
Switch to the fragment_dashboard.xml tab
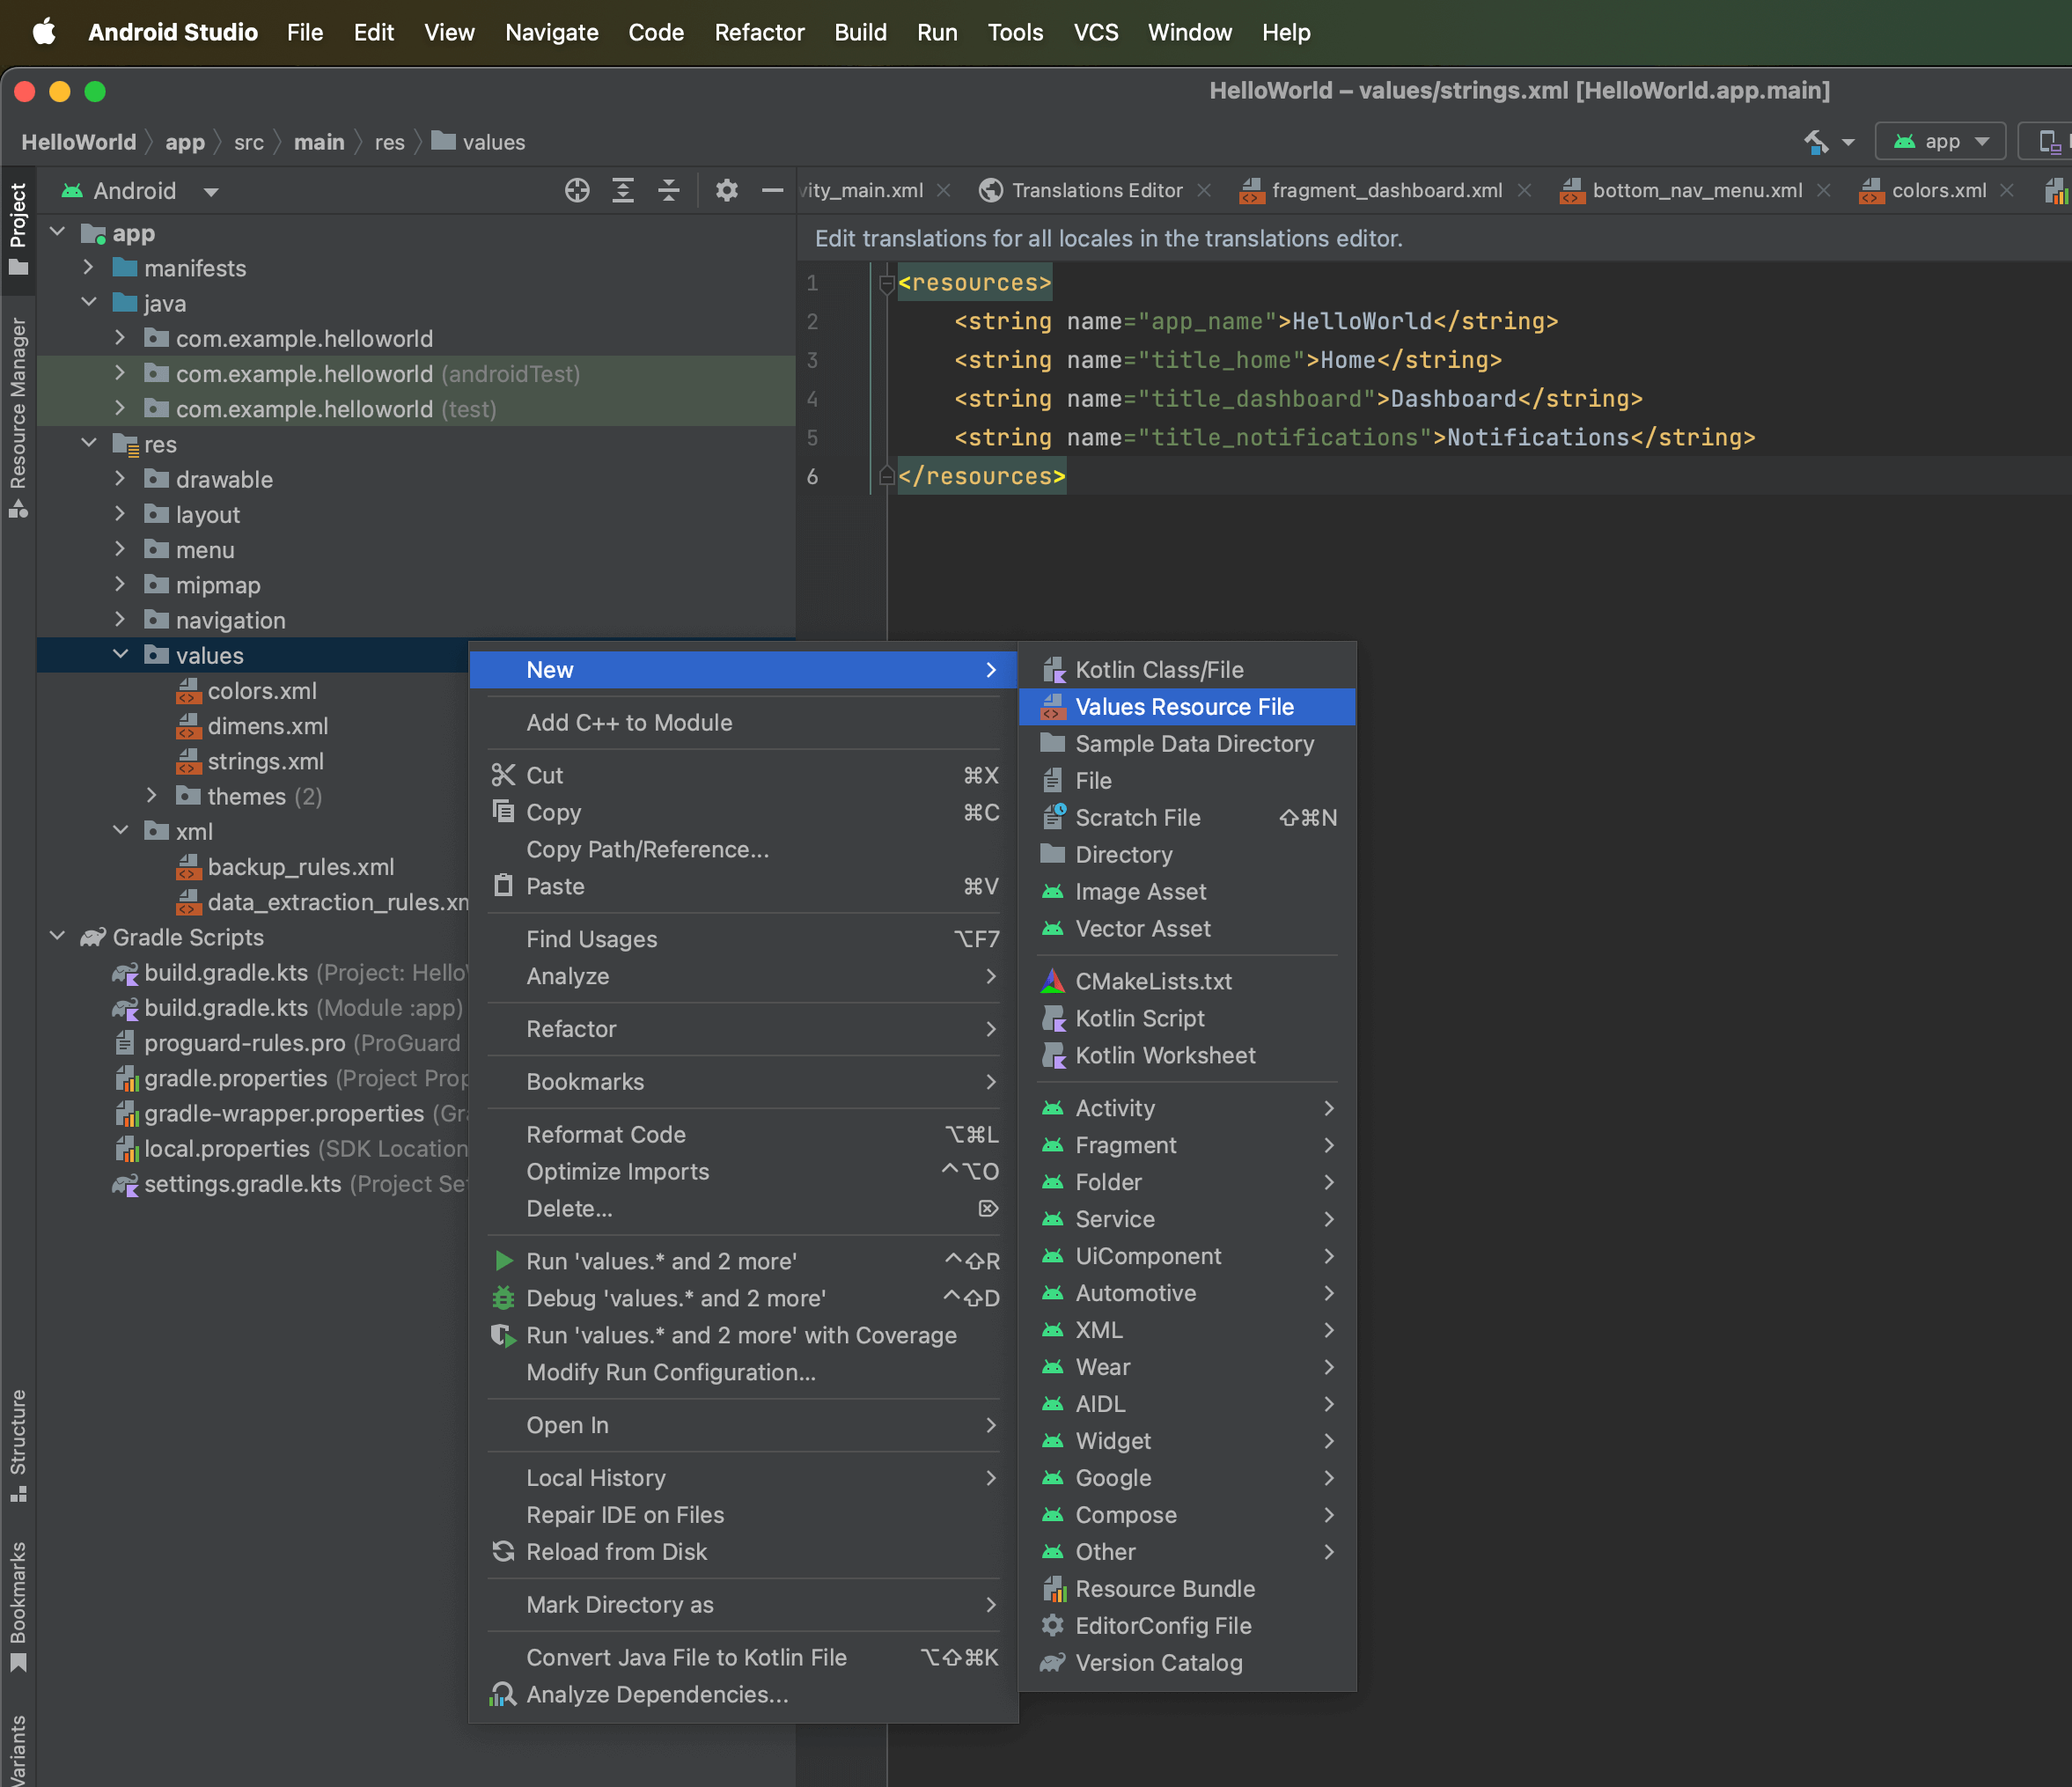(1386, 191)
